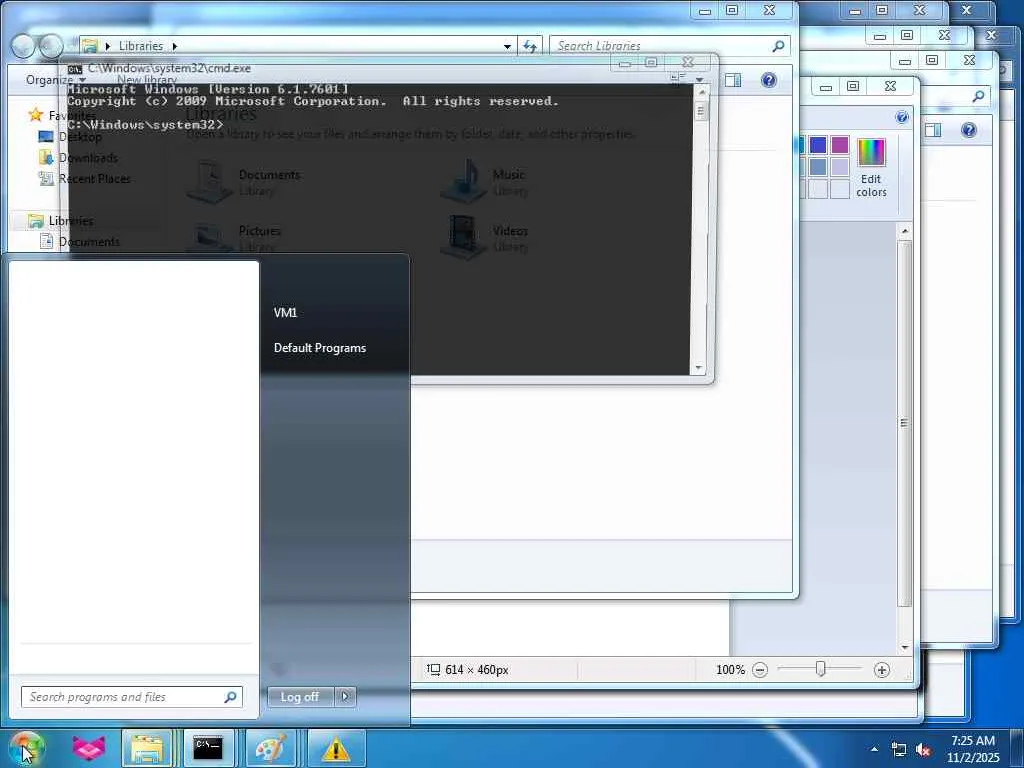1024x768 pixels.
Task: Click the Show desktop strip
Action: [1017, 748]
